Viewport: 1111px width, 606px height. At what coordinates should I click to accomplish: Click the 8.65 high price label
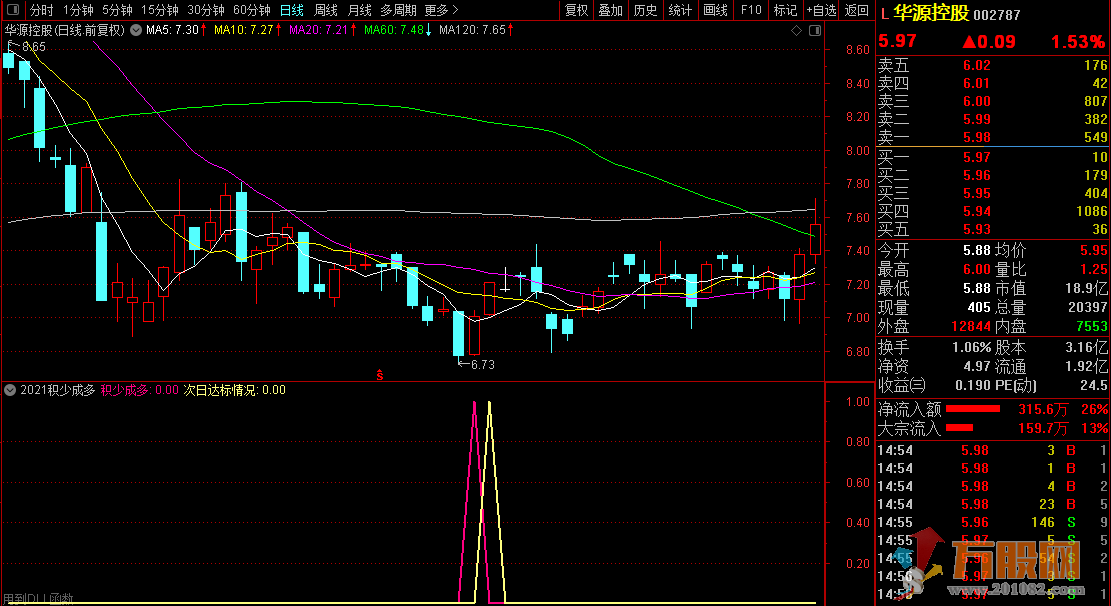[33, 47]
